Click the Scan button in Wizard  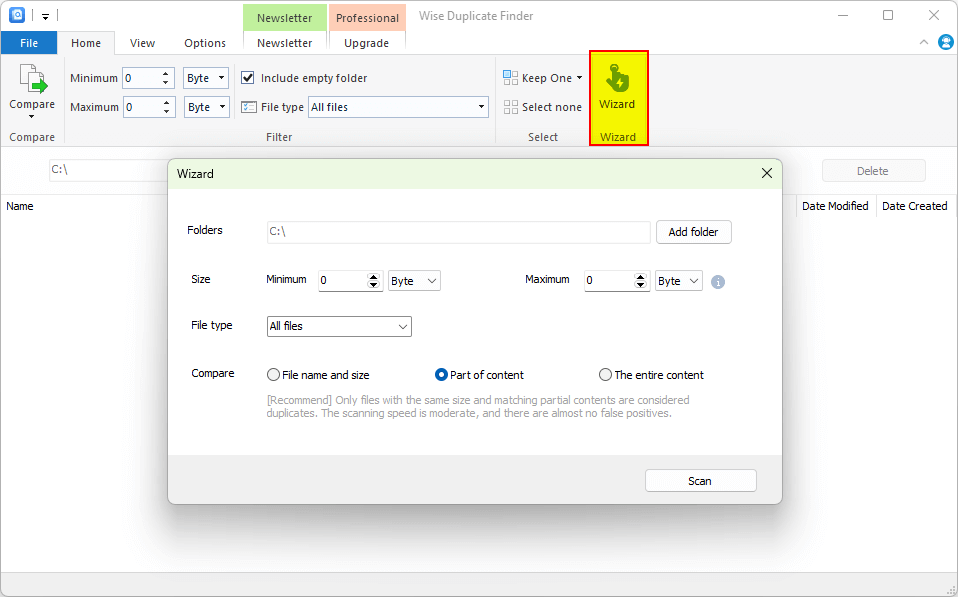coord(701,481)
